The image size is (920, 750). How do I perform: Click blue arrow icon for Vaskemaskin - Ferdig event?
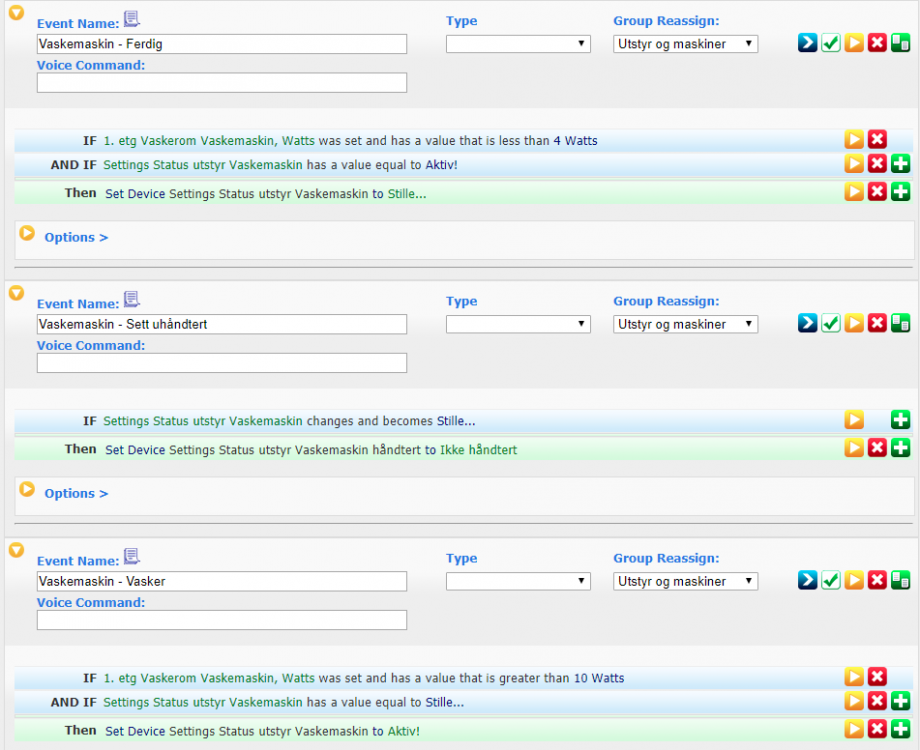coord(807,43)
